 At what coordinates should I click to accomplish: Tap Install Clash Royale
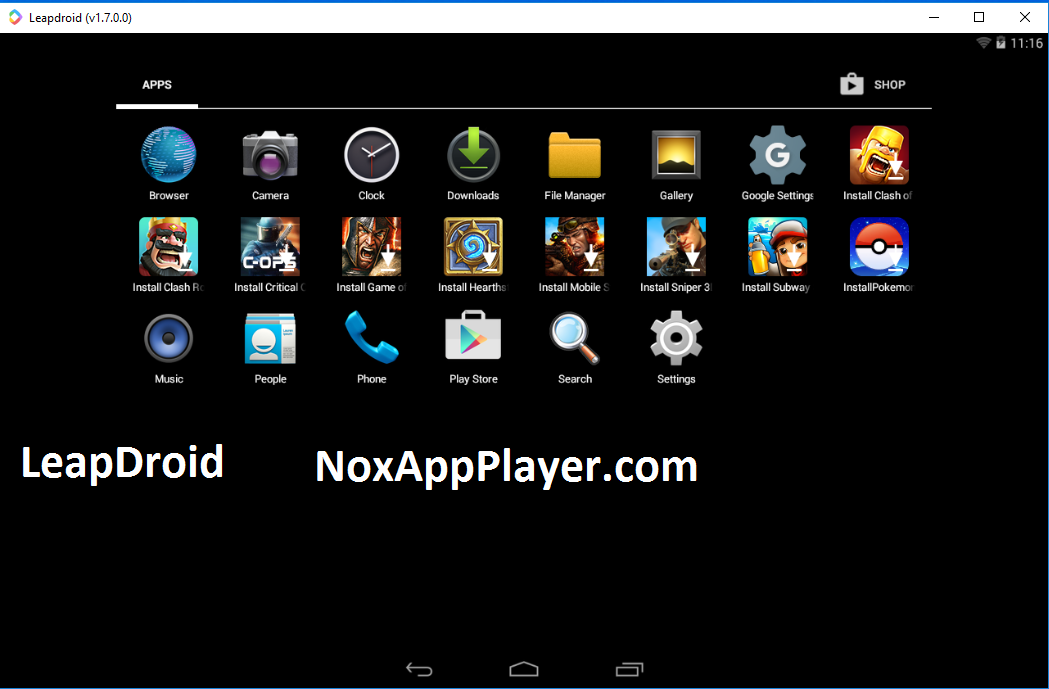point(168,246)
